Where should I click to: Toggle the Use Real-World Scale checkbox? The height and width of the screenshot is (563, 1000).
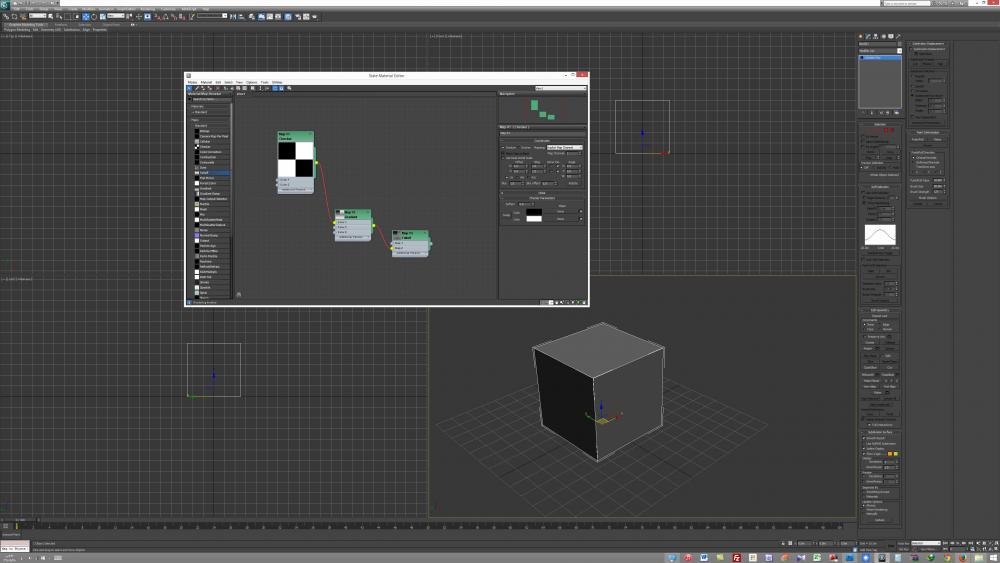503,157
